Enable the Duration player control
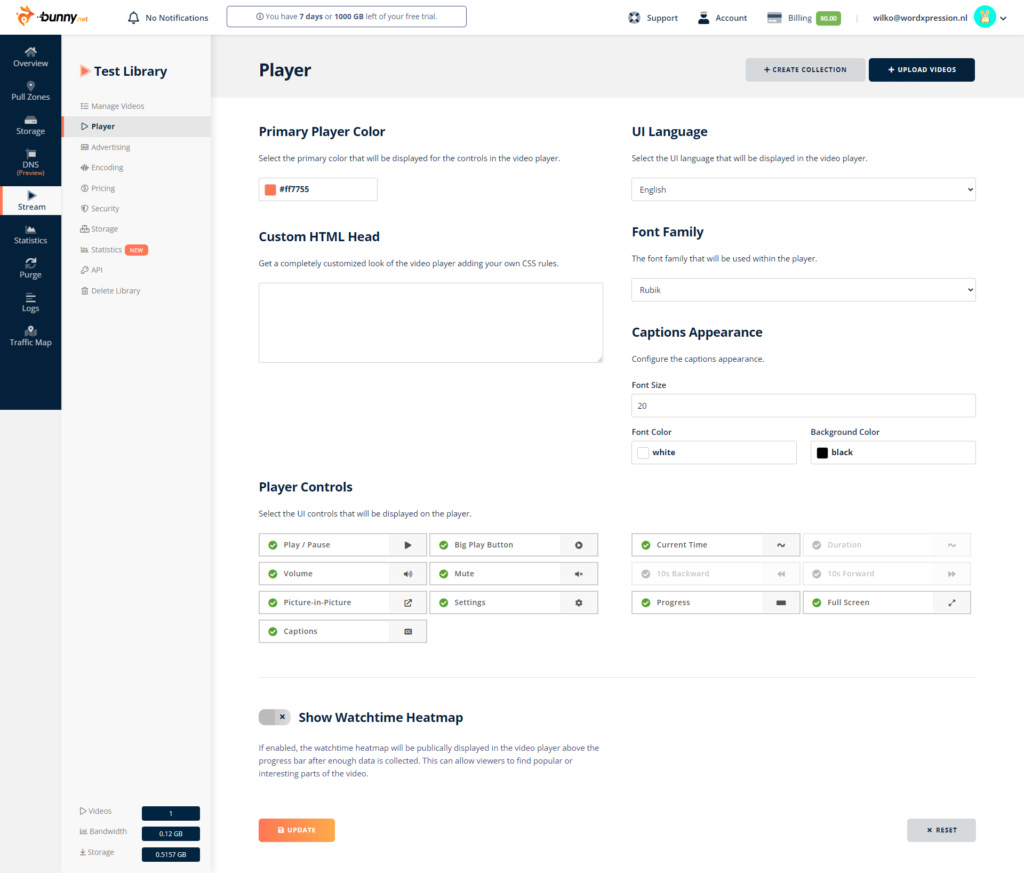This screenshot has width=1024, height=873. 886,545
